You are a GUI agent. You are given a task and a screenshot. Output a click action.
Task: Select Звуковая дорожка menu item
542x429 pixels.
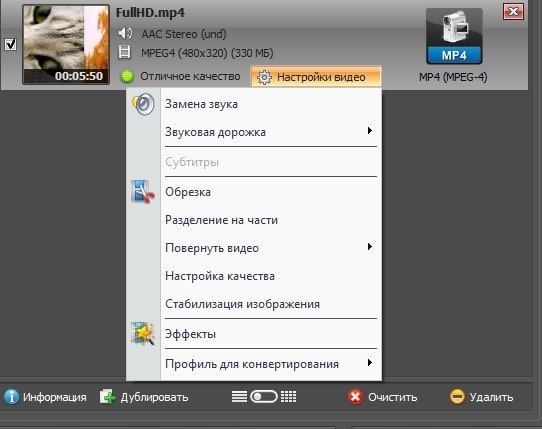tap(254, 132)
